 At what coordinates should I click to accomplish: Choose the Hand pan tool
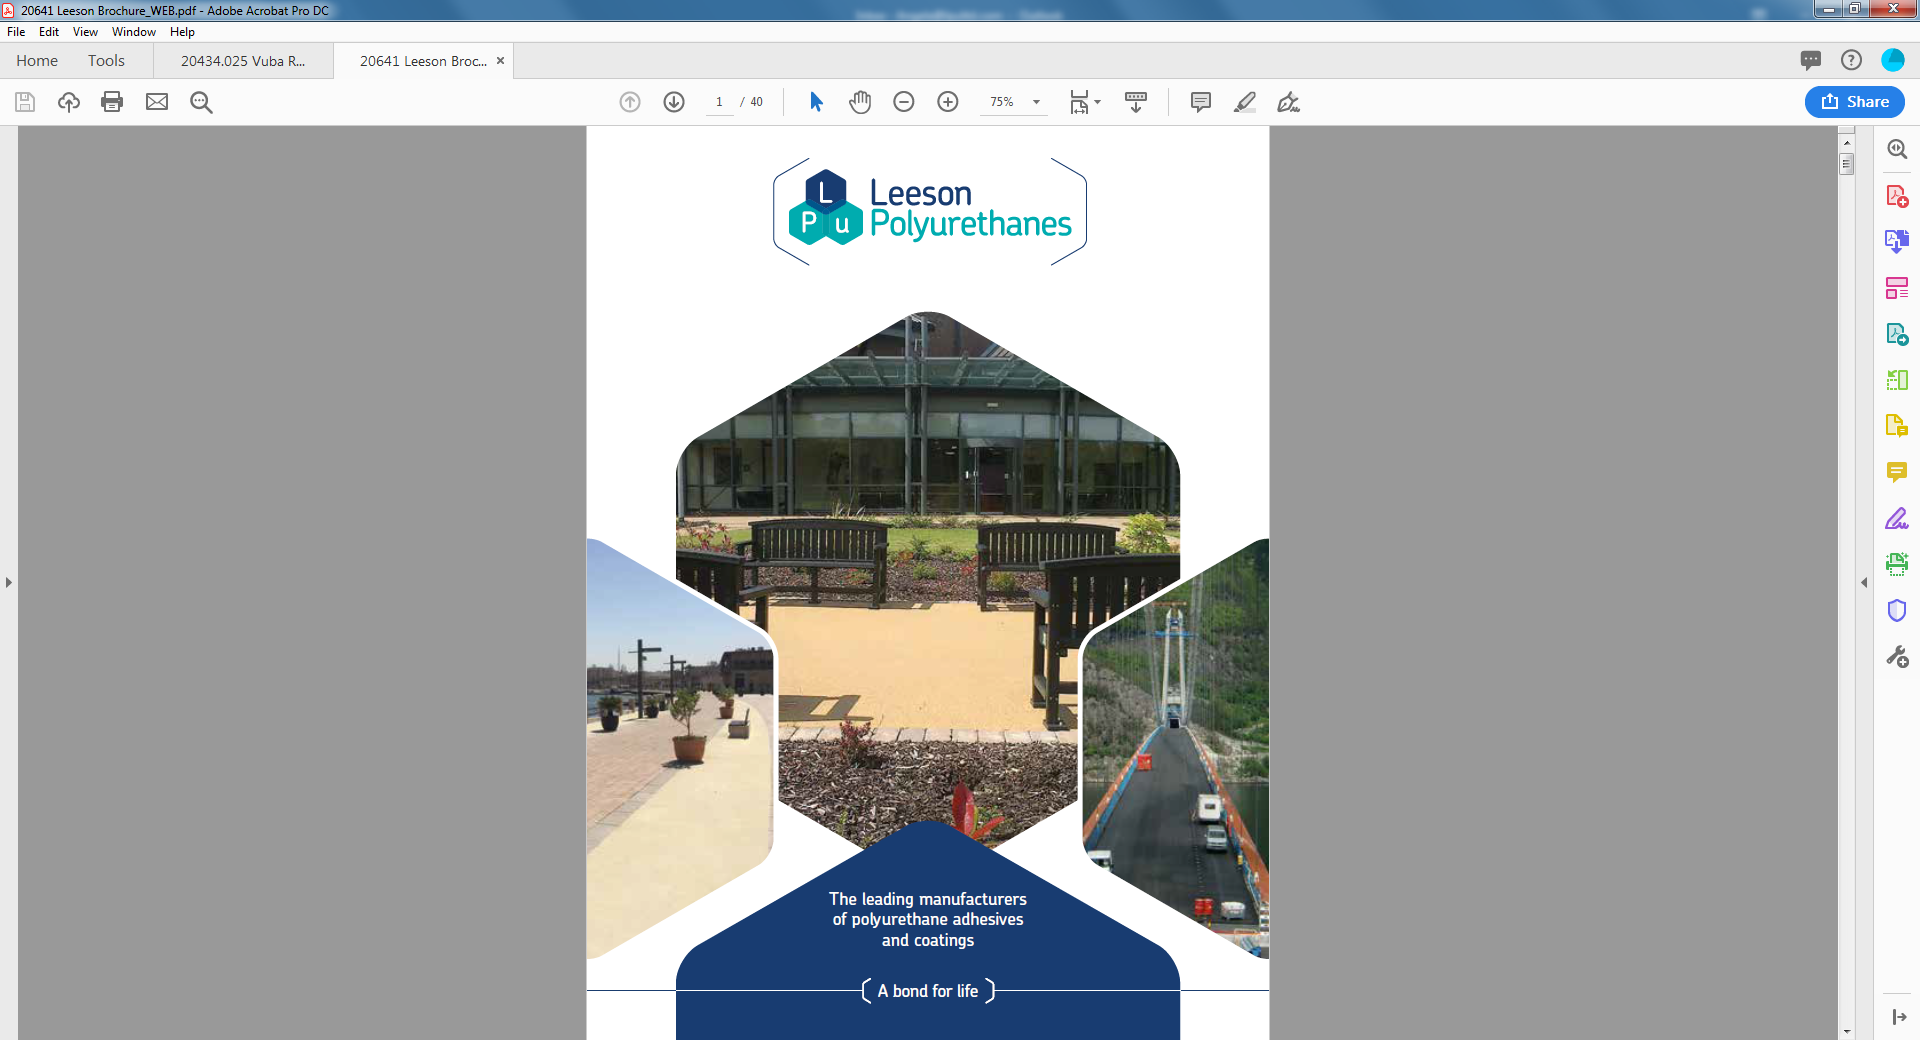point(860,102)
